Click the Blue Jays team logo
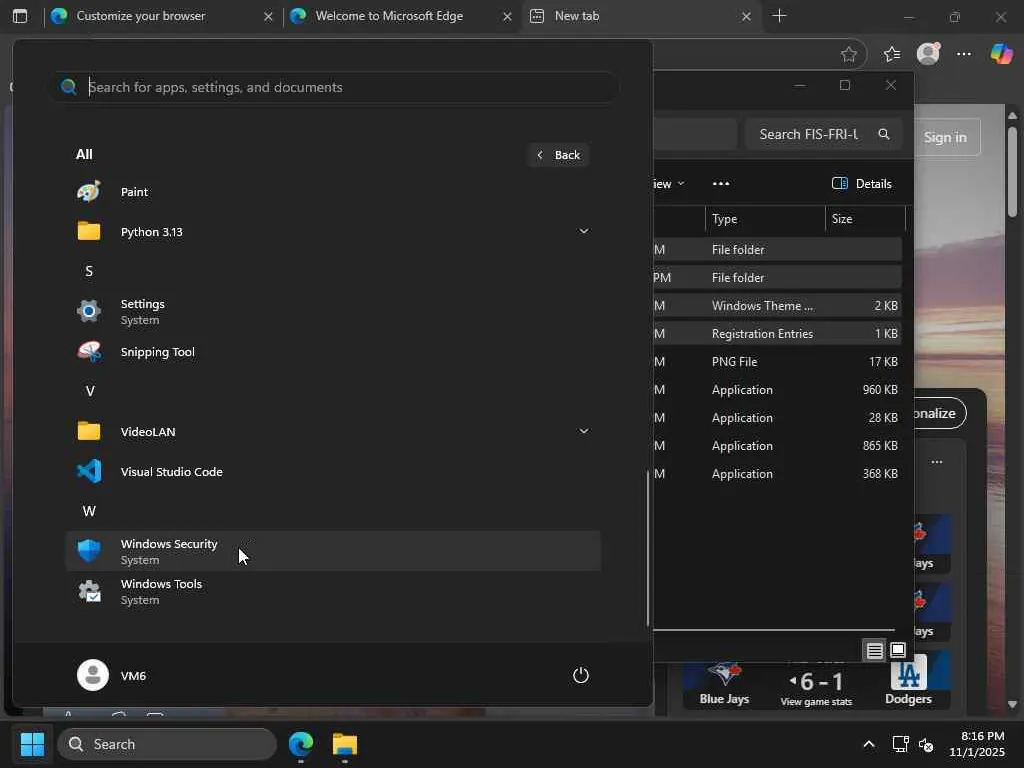The height and width of the screenshot is (768, 1024). [x=724, y=674]
